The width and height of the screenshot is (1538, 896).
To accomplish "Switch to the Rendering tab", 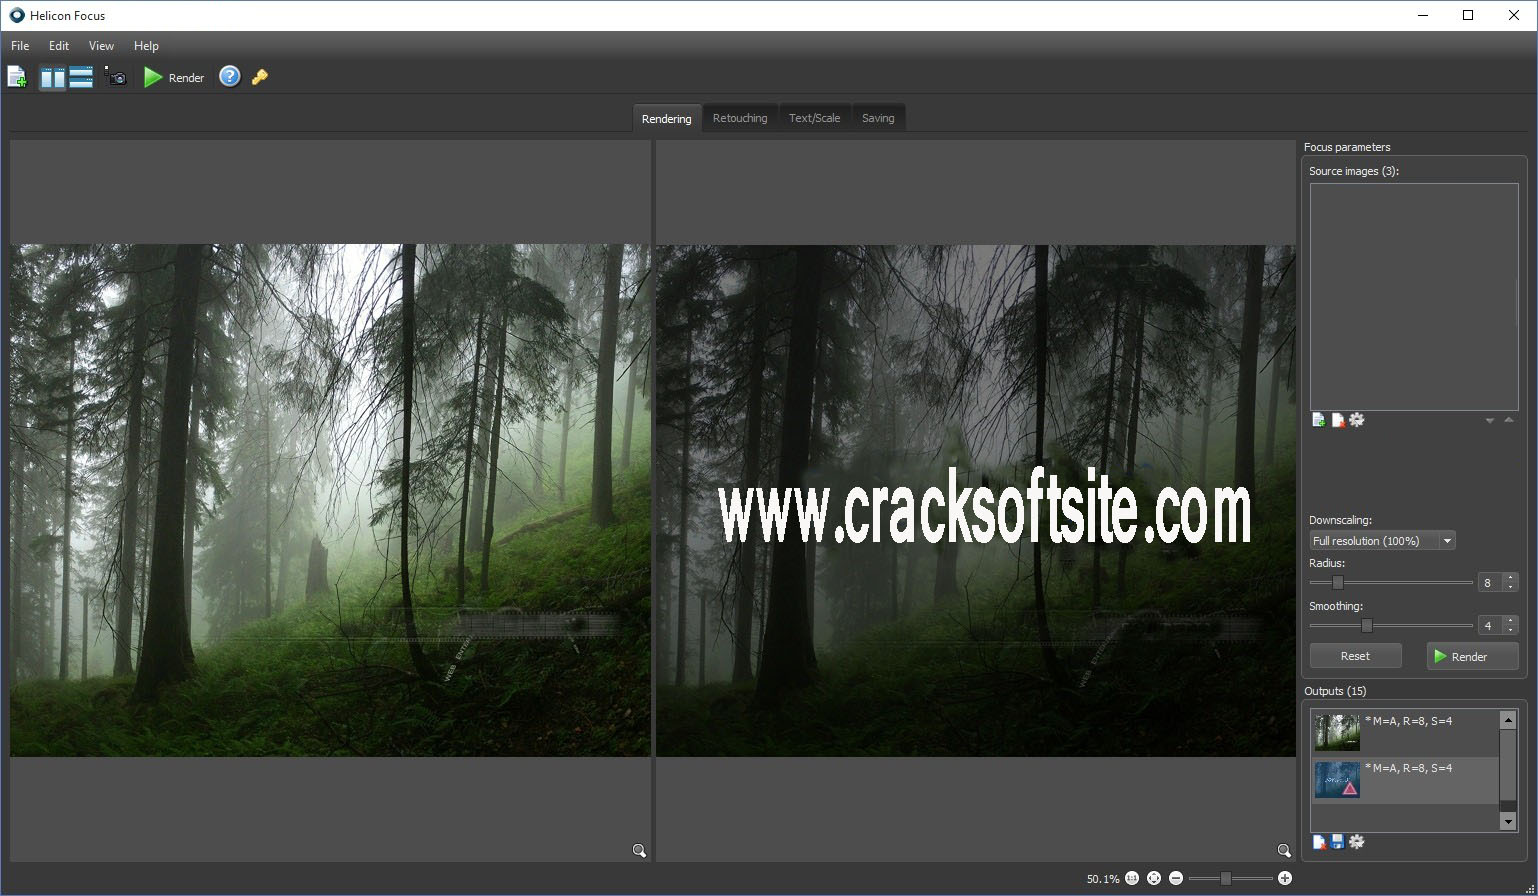I will (666, 118).
